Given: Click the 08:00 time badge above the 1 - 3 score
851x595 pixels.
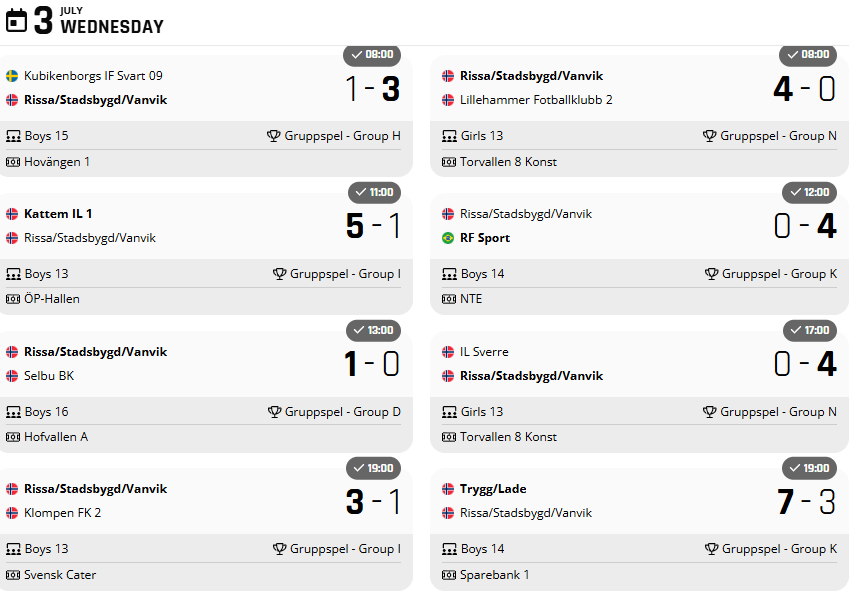Looking at the screenshot, I should click(371, 55).
